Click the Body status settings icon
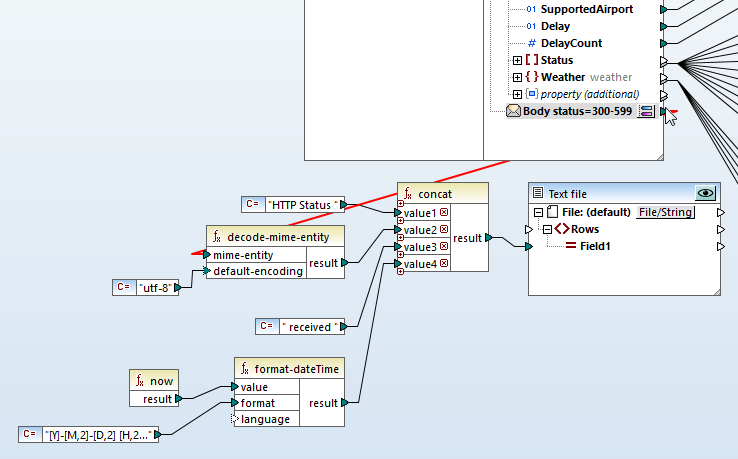This screenshot has height=459, width=738. tap(646, 111)
